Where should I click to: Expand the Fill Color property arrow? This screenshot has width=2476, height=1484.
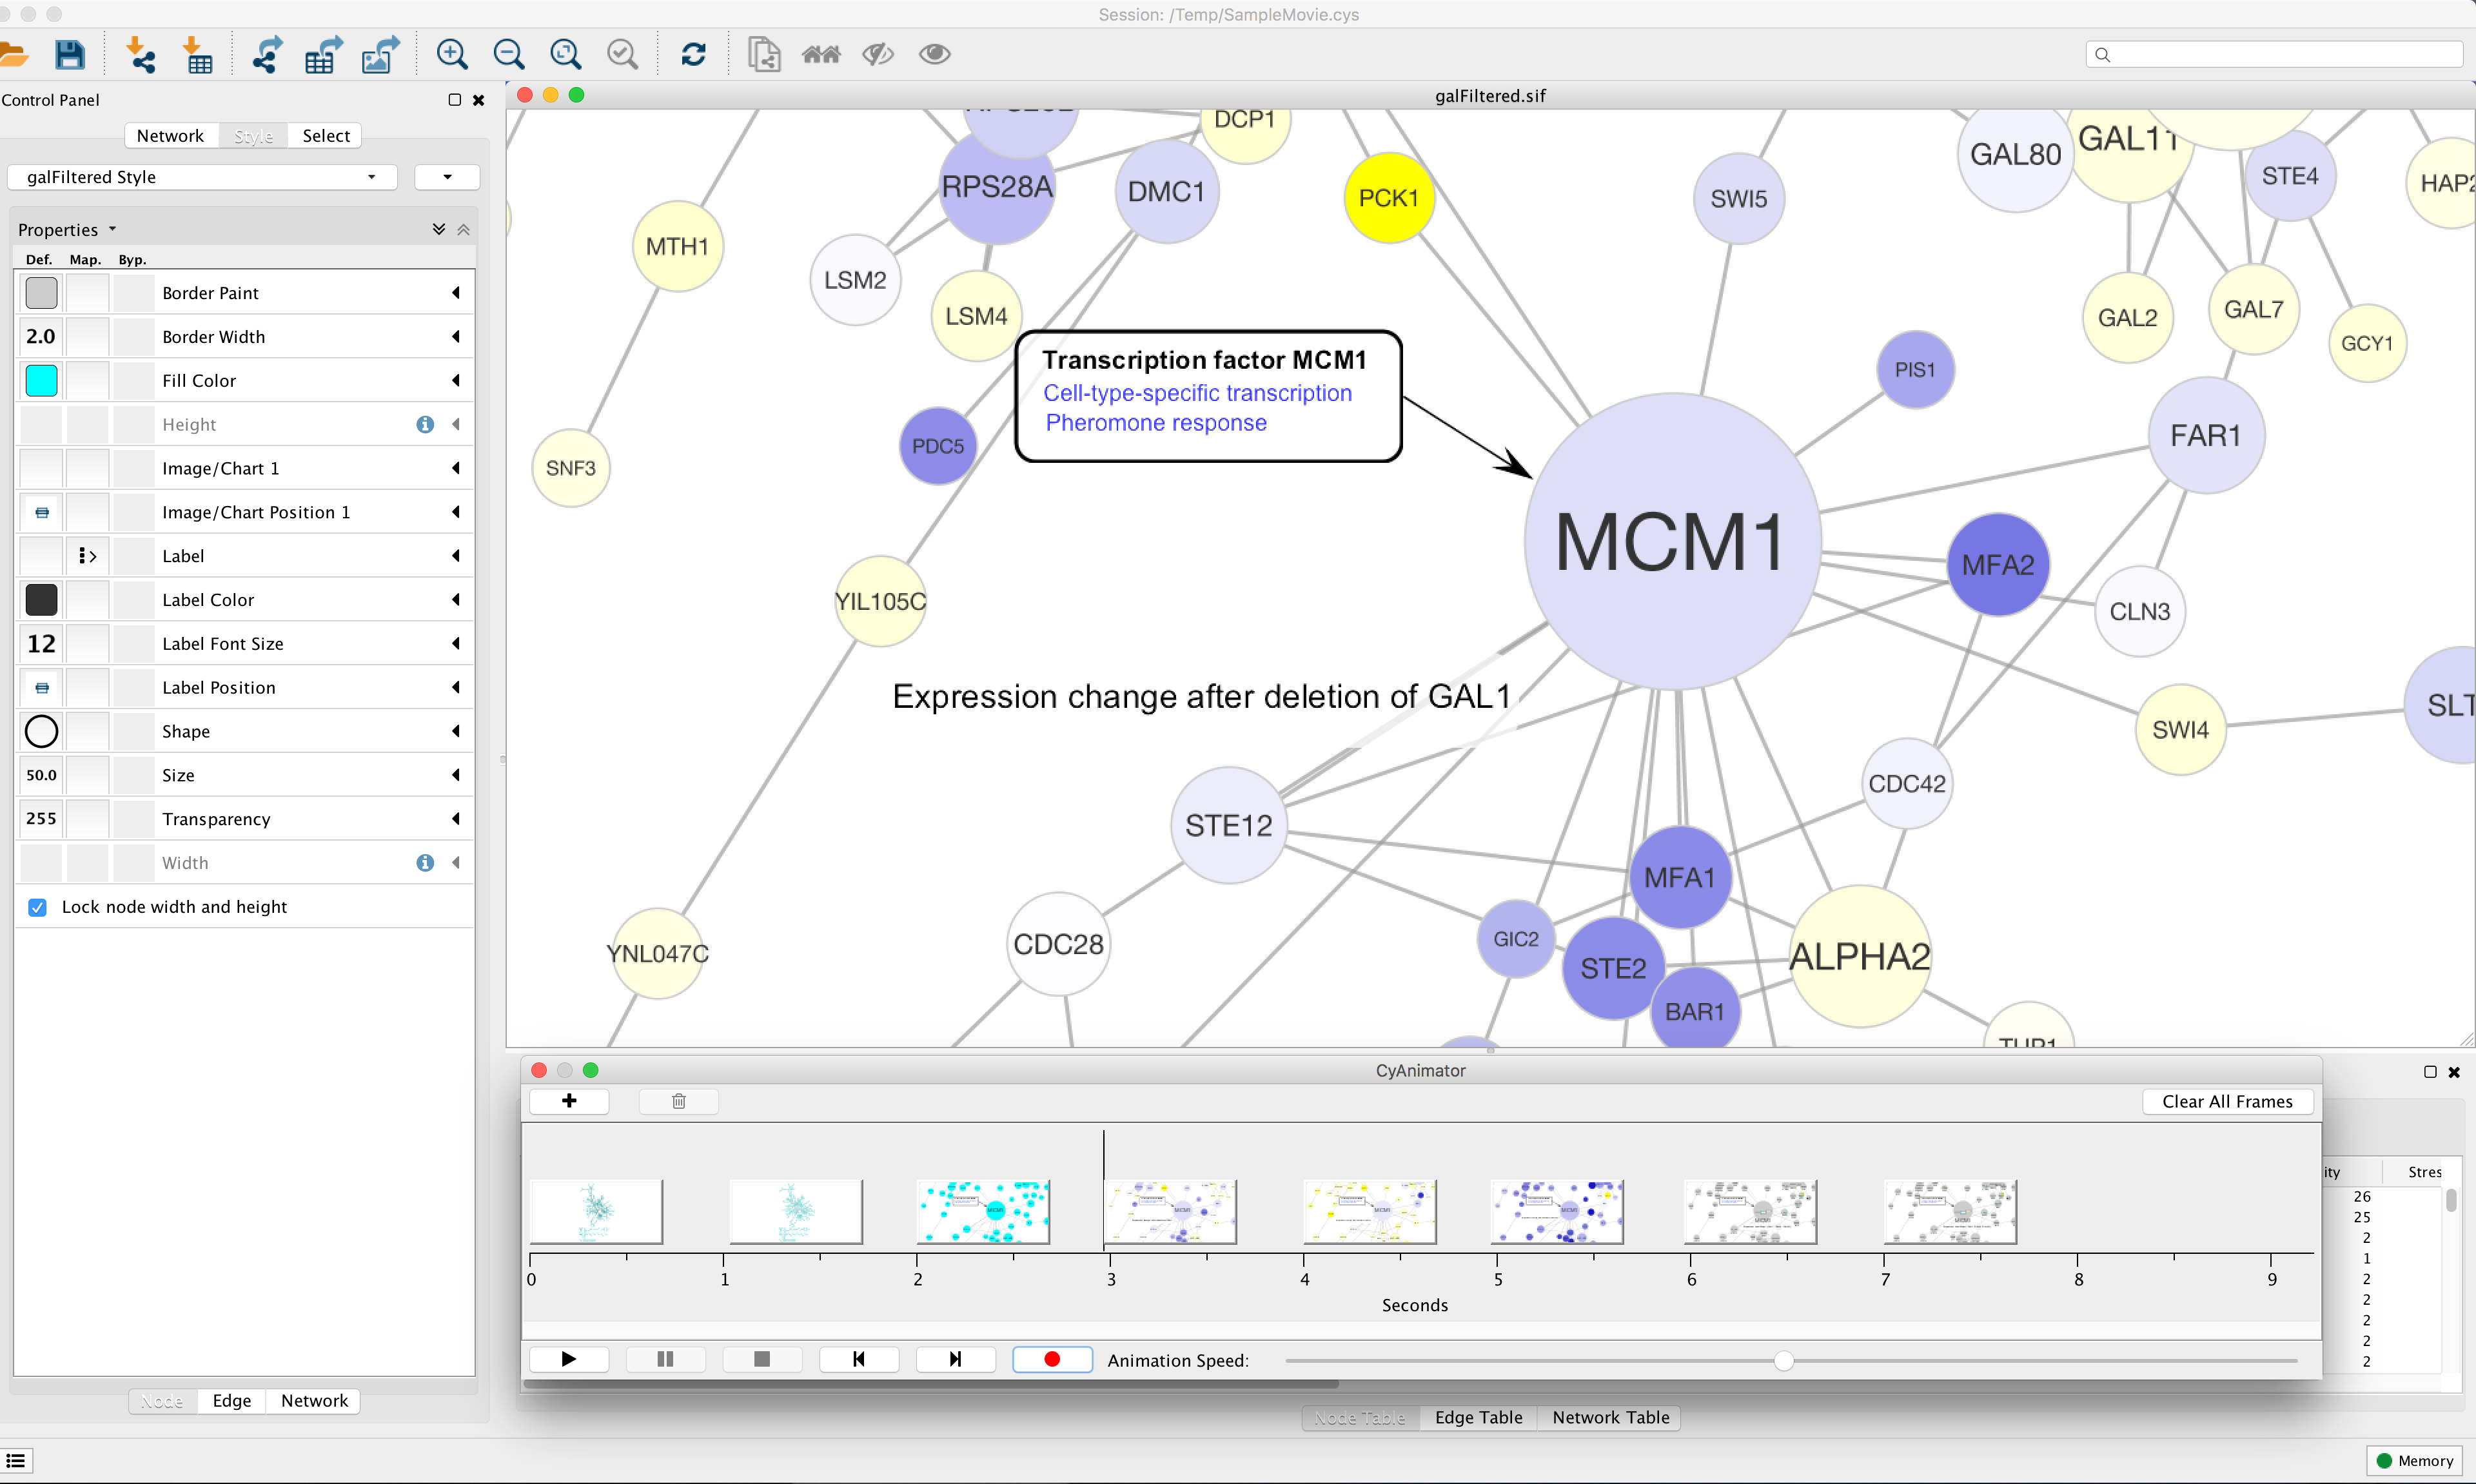click(456, 381)
